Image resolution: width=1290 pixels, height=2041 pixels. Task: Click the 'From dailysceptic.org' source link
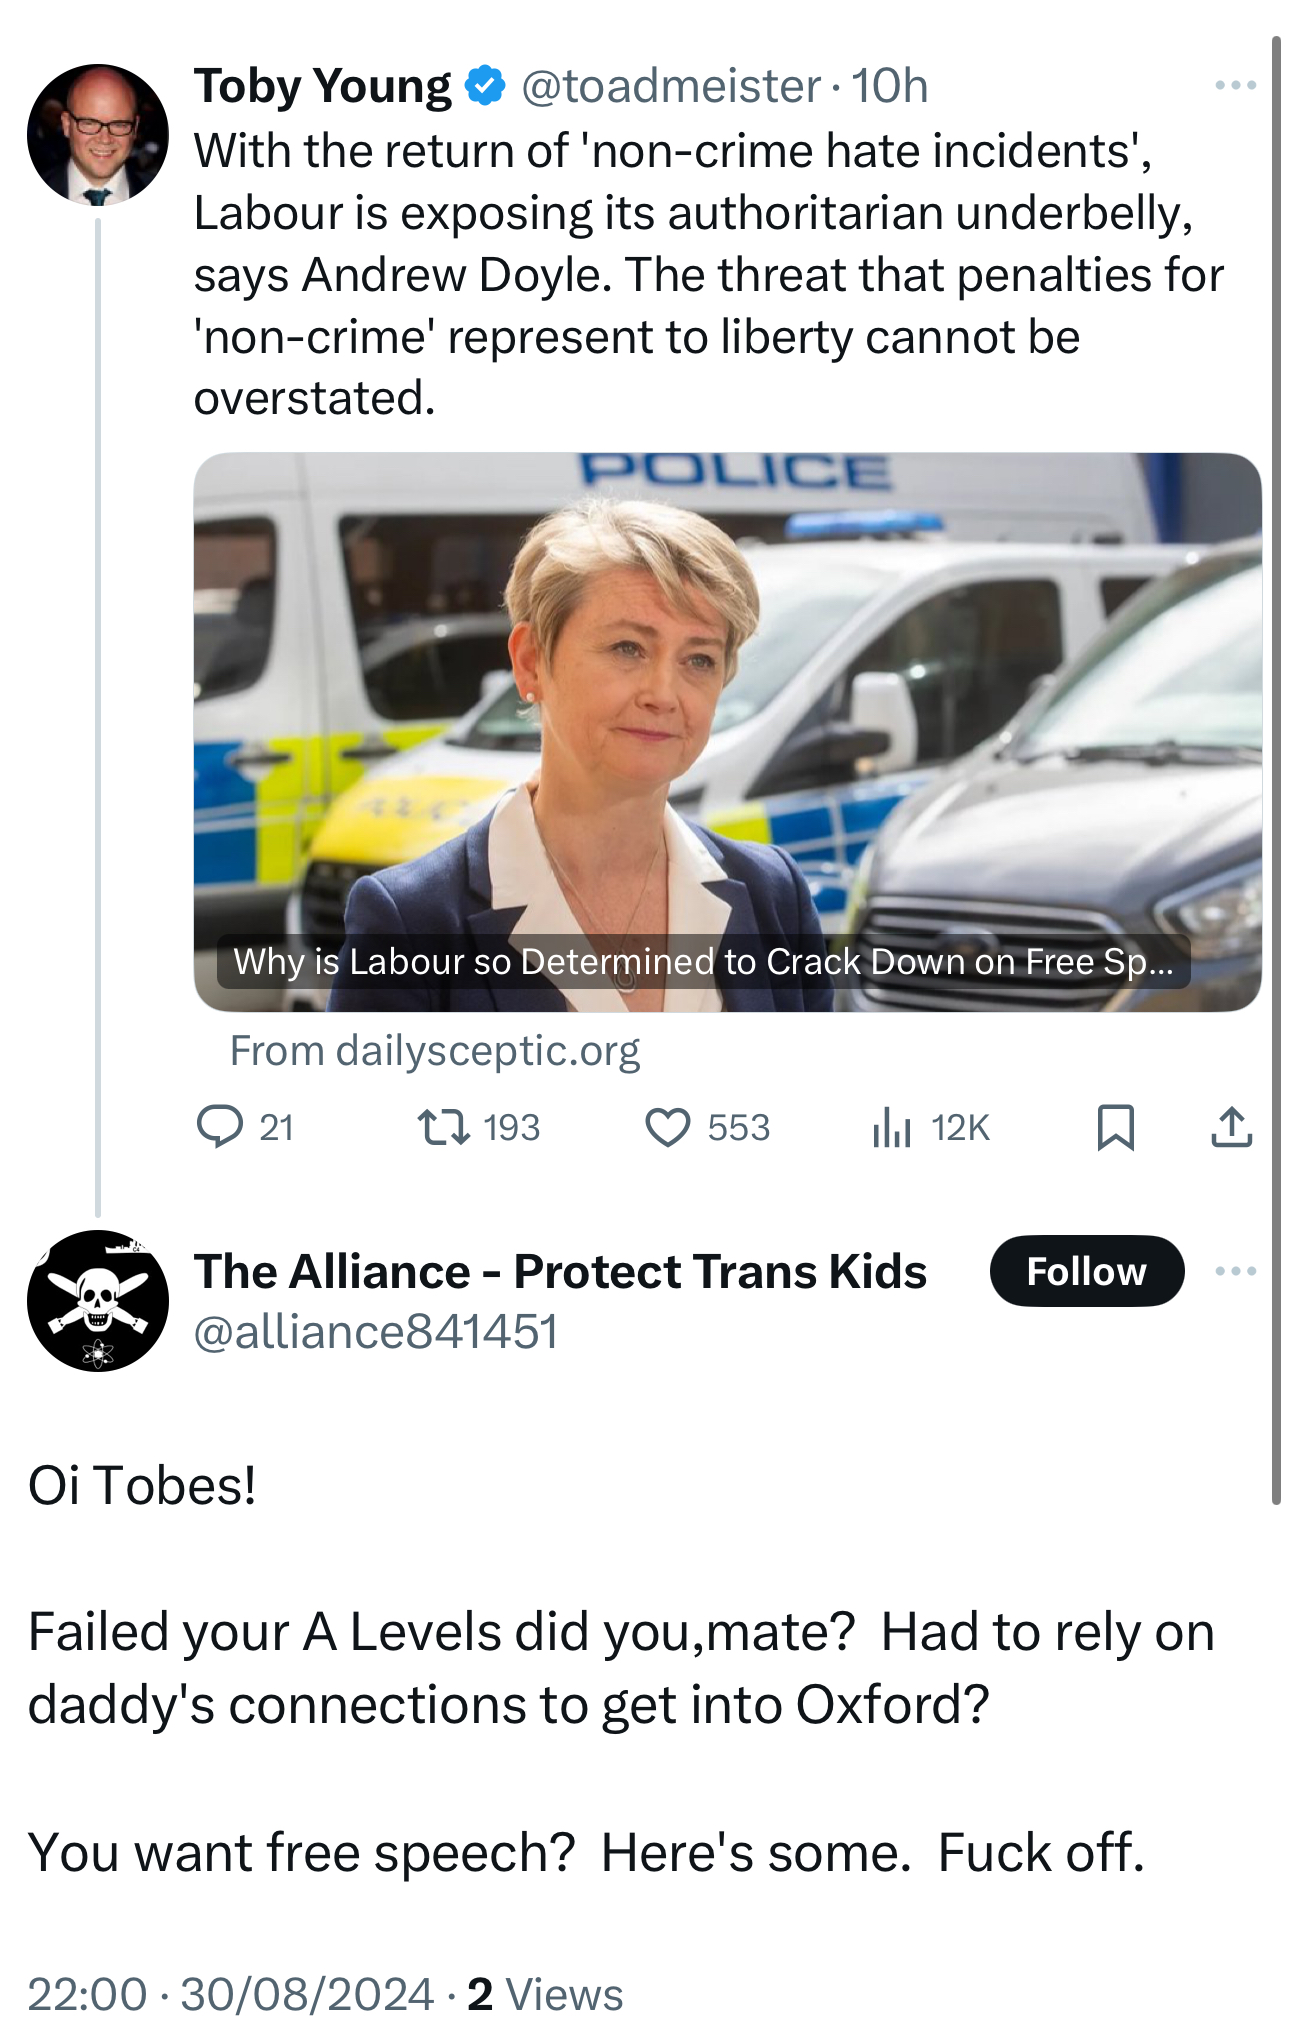point(435,1051)
